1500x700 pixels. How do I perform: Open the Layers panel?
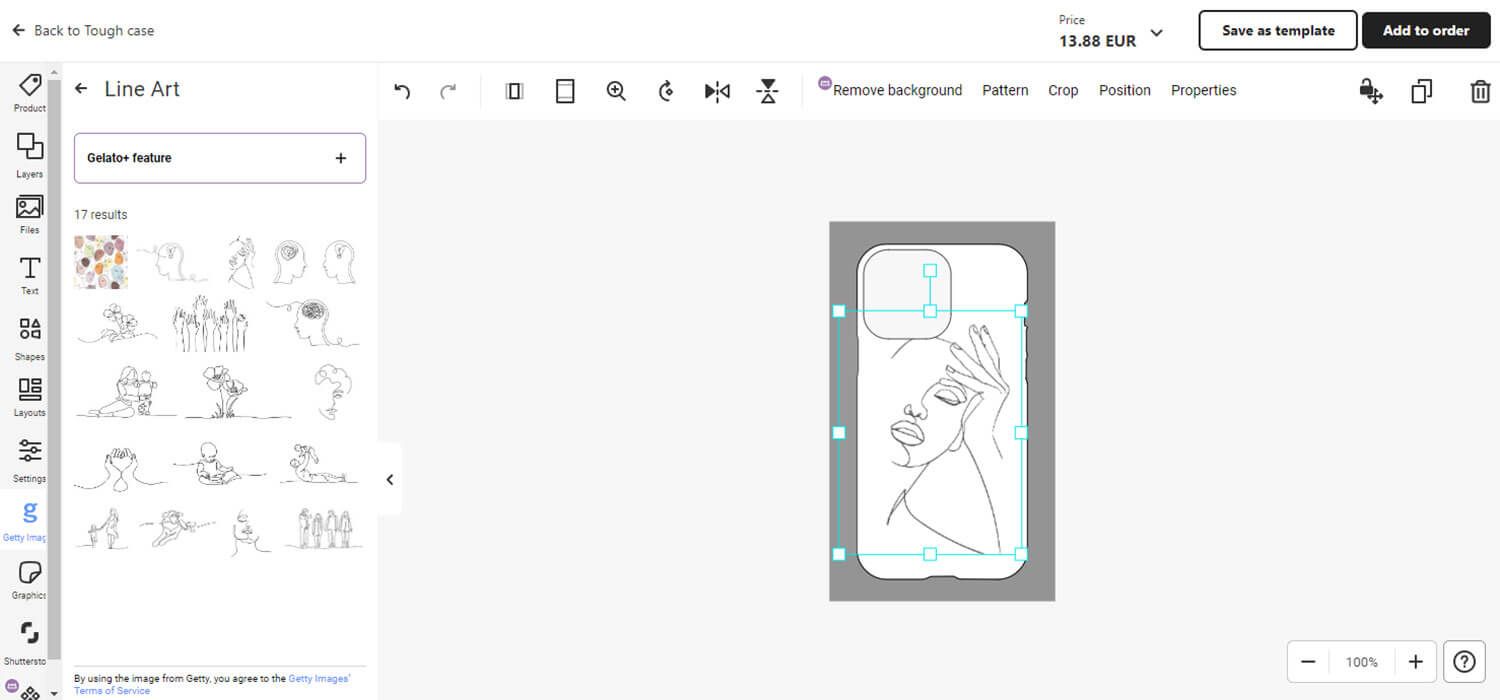(29, 155)
